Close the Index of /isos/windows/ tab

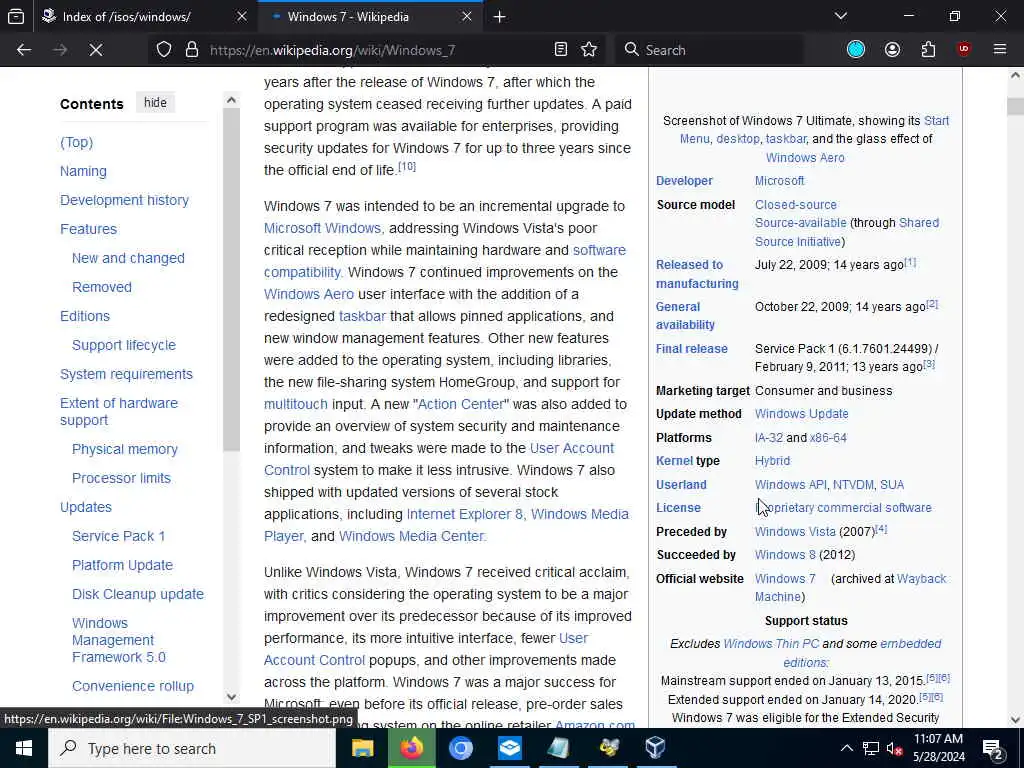(242, 16)
